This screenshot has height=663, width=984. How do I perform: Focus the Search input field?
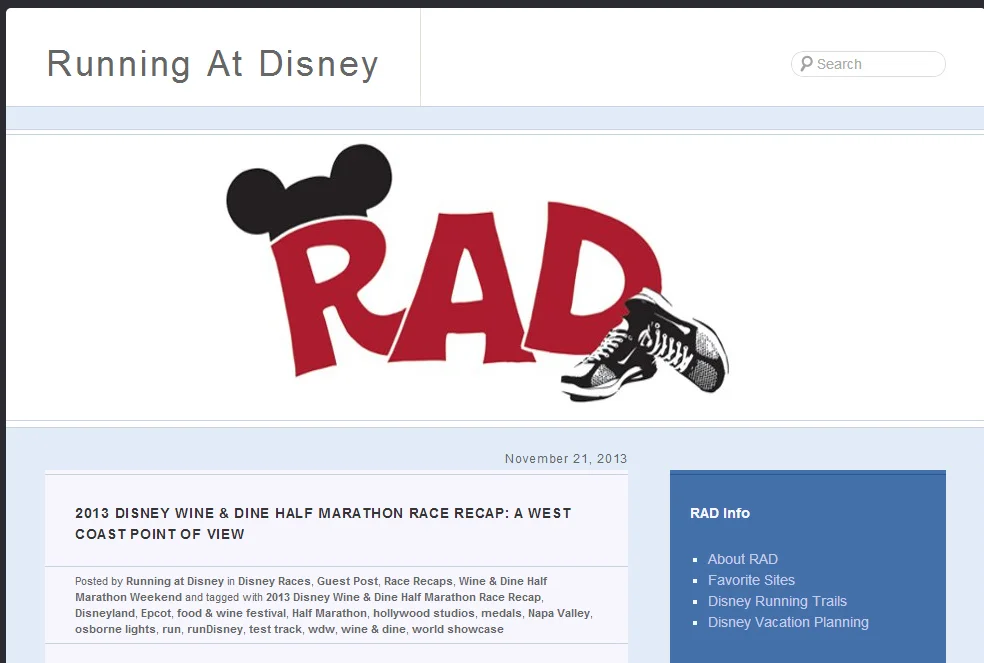click(x=868, y=64)
